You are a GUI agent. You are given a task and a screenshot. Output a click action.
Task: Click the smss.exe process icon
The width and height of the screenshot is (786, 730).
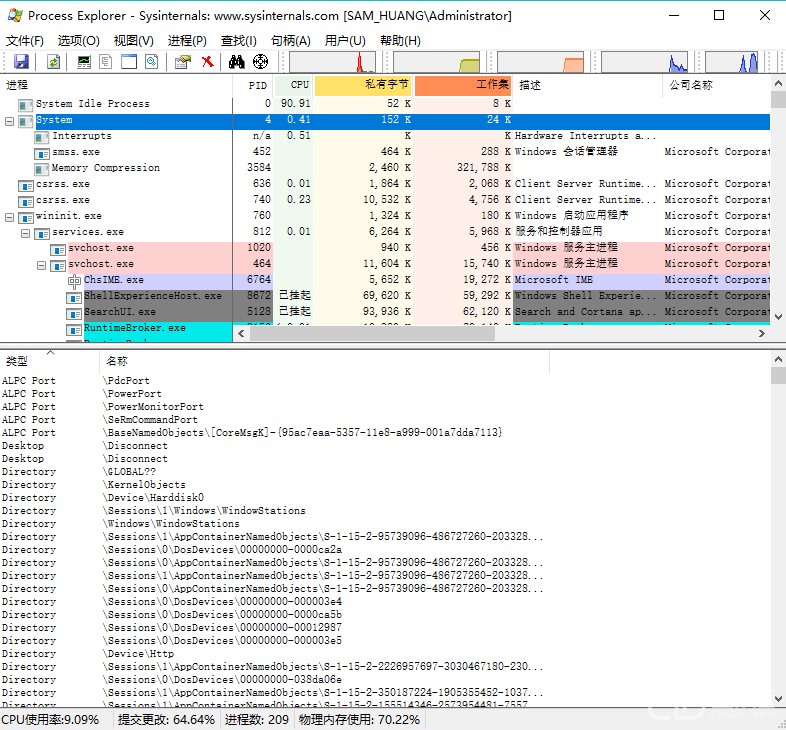(42, 152)
